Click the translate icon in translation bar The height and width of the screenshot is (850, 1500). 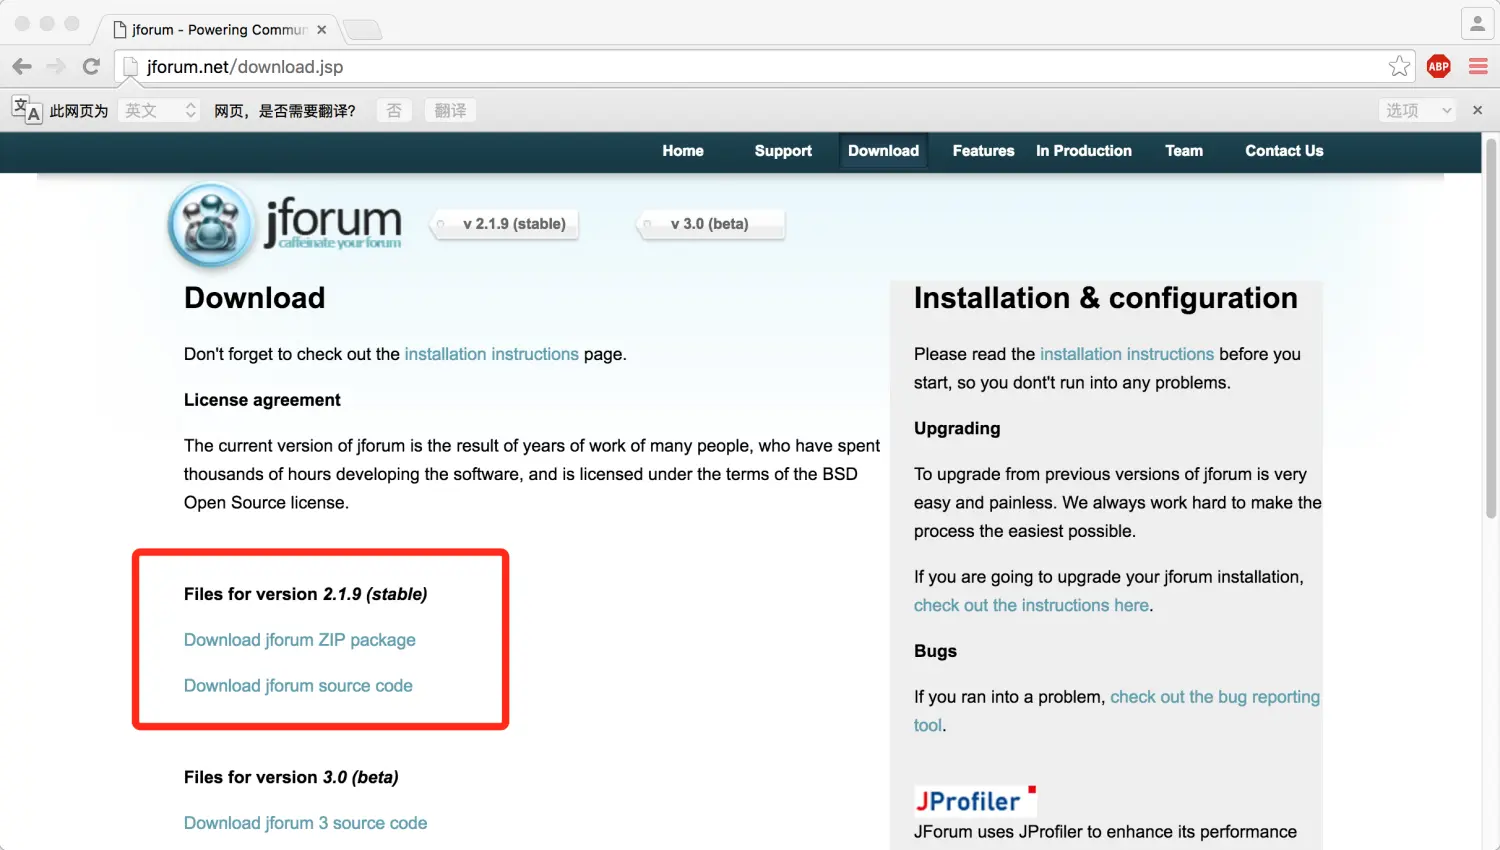pyautogui.click(x=27, y=110)
